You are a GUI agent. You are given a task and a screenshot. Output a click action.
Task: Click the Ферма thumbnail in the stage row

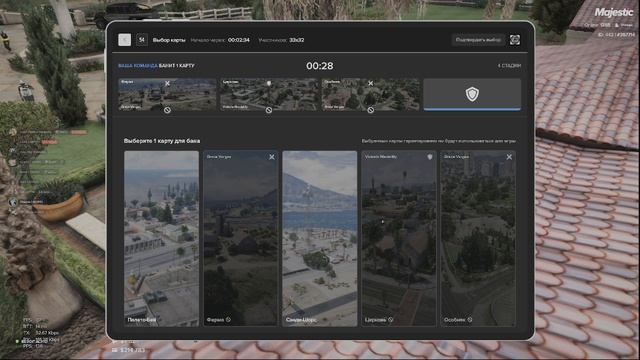pyautogui.click(x=167, y=94)
